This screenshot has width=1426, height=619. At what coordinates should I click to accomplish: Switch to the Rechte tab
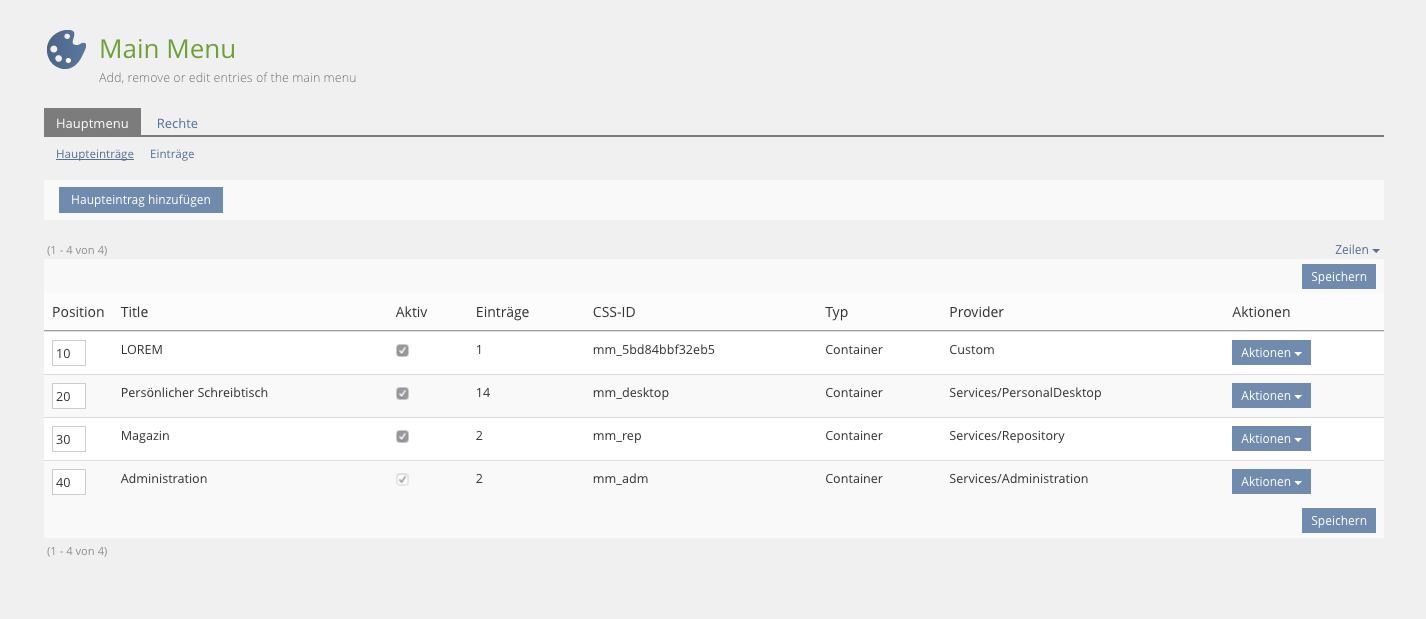(x=177, y=123)
